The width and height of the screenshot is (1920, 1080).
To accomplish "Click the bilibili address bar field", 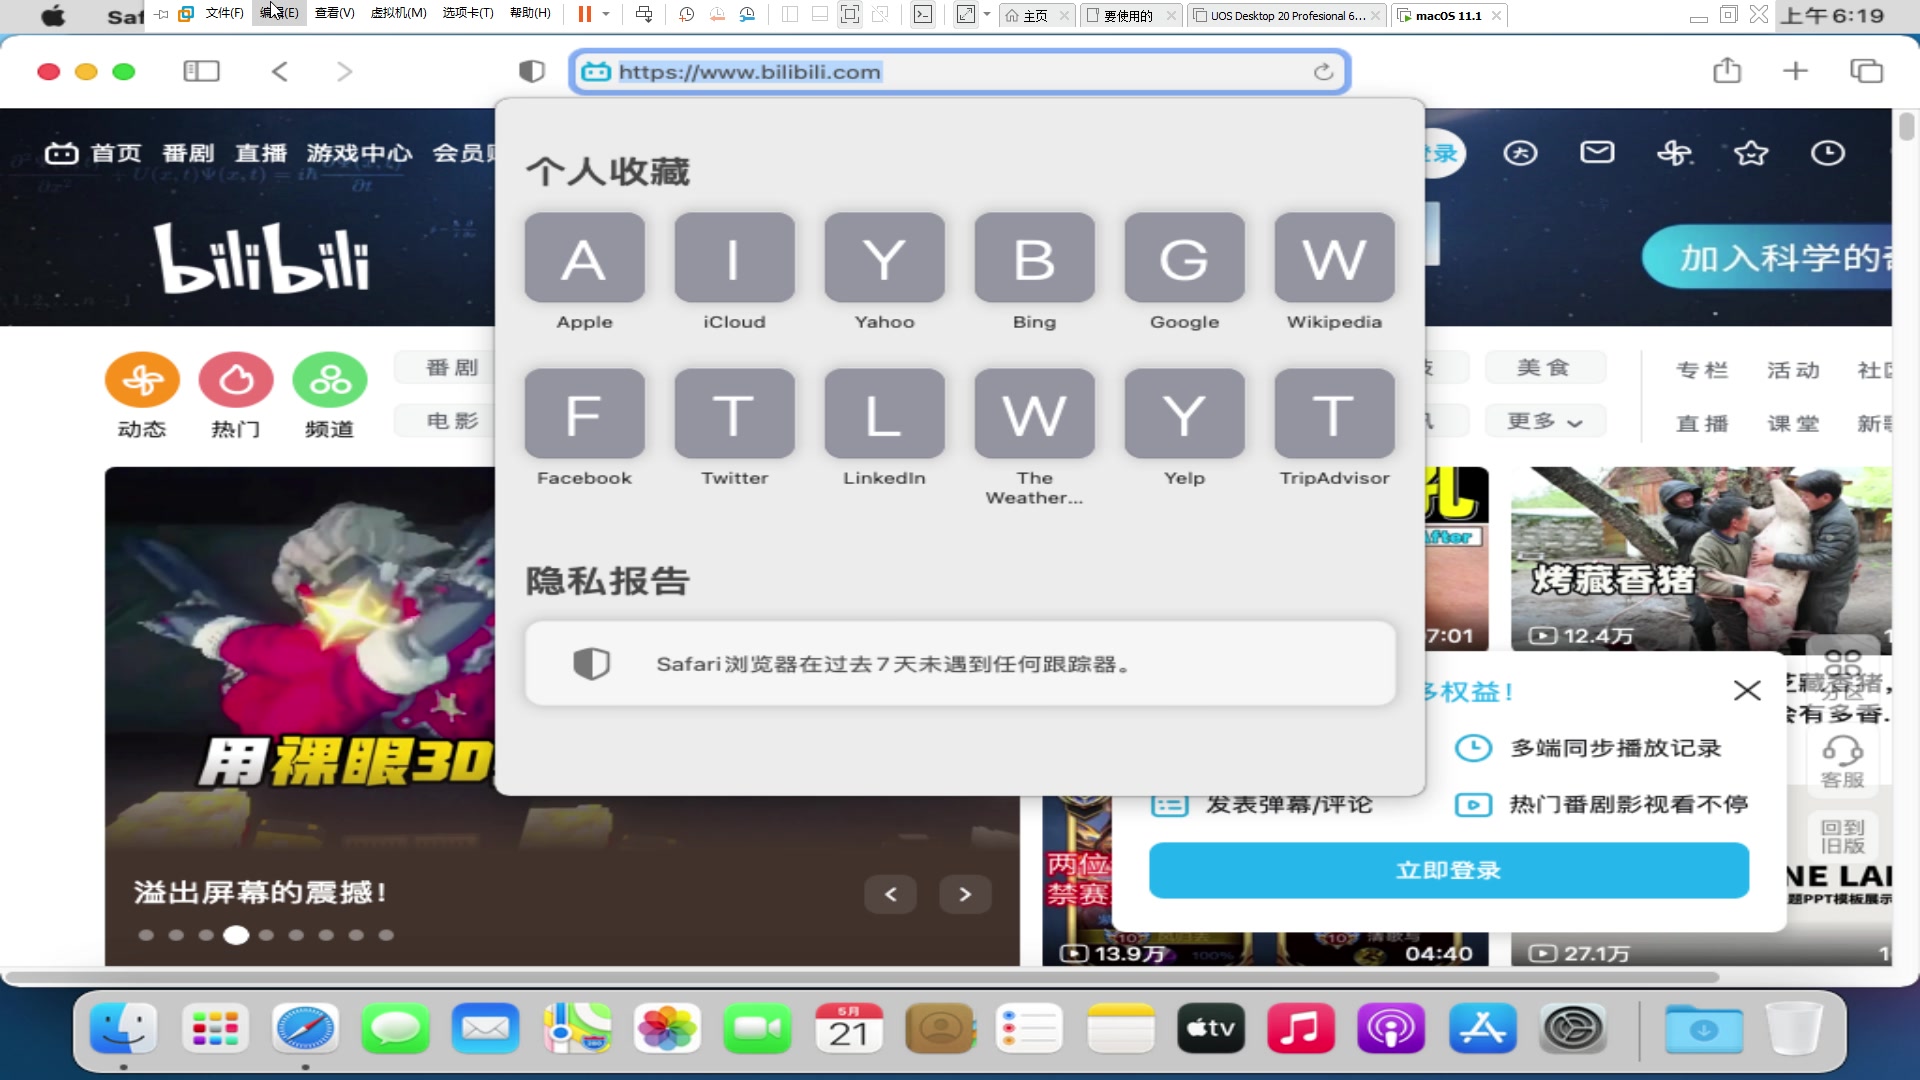I will tap(960, 72).
